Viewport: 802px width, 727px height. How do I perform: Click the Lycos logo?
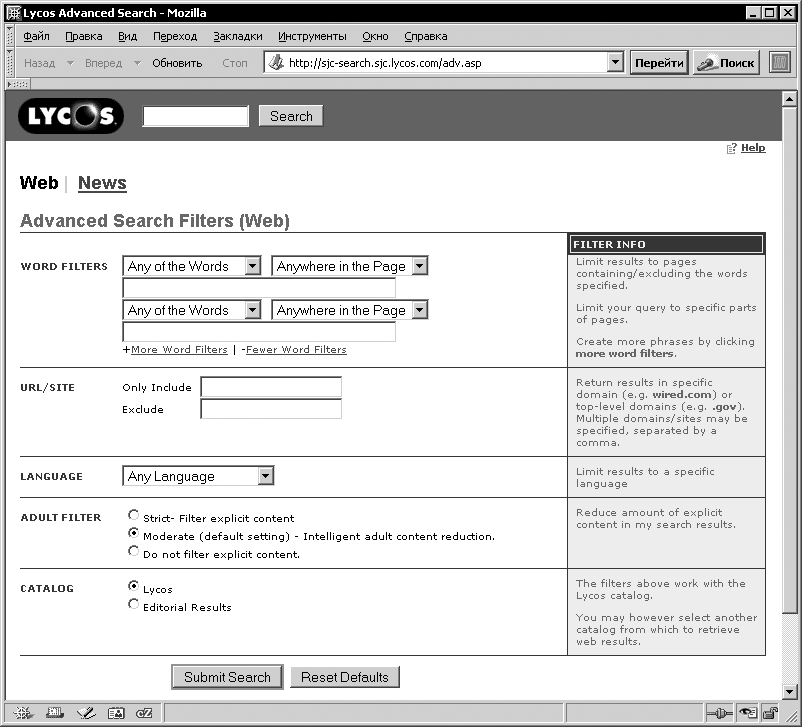(71, 116)
